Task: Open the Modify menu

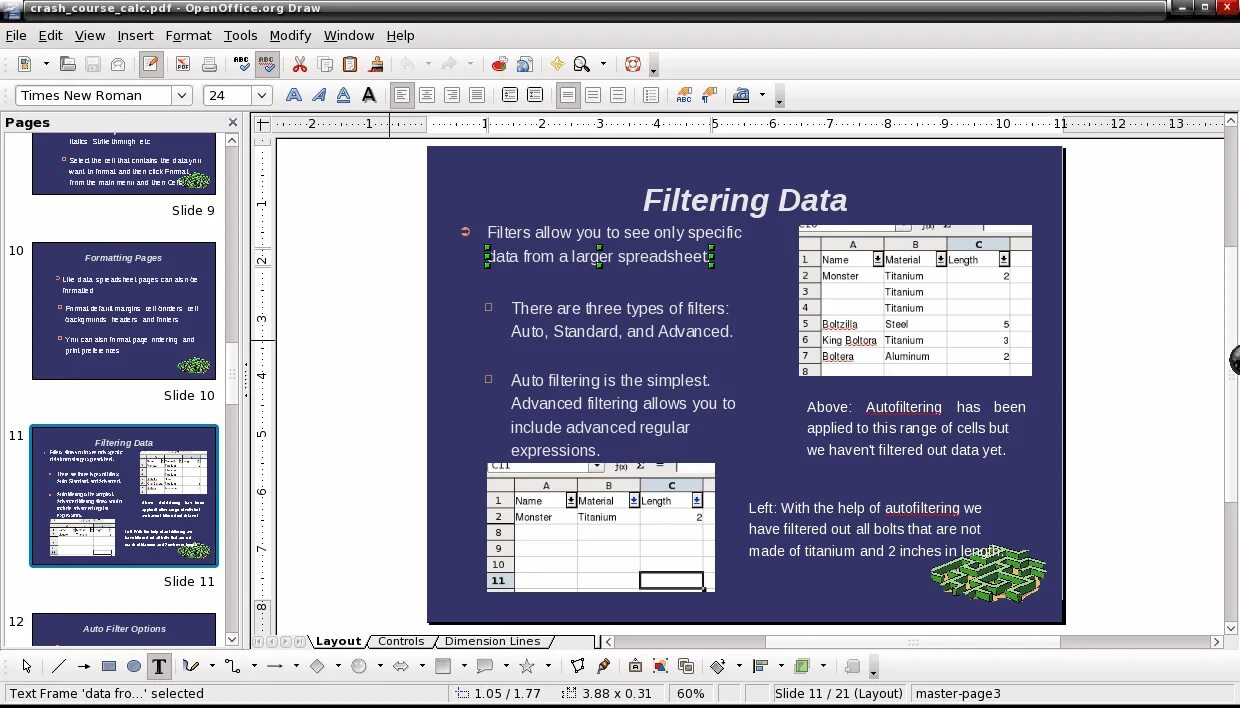Action: click(290, 35)
